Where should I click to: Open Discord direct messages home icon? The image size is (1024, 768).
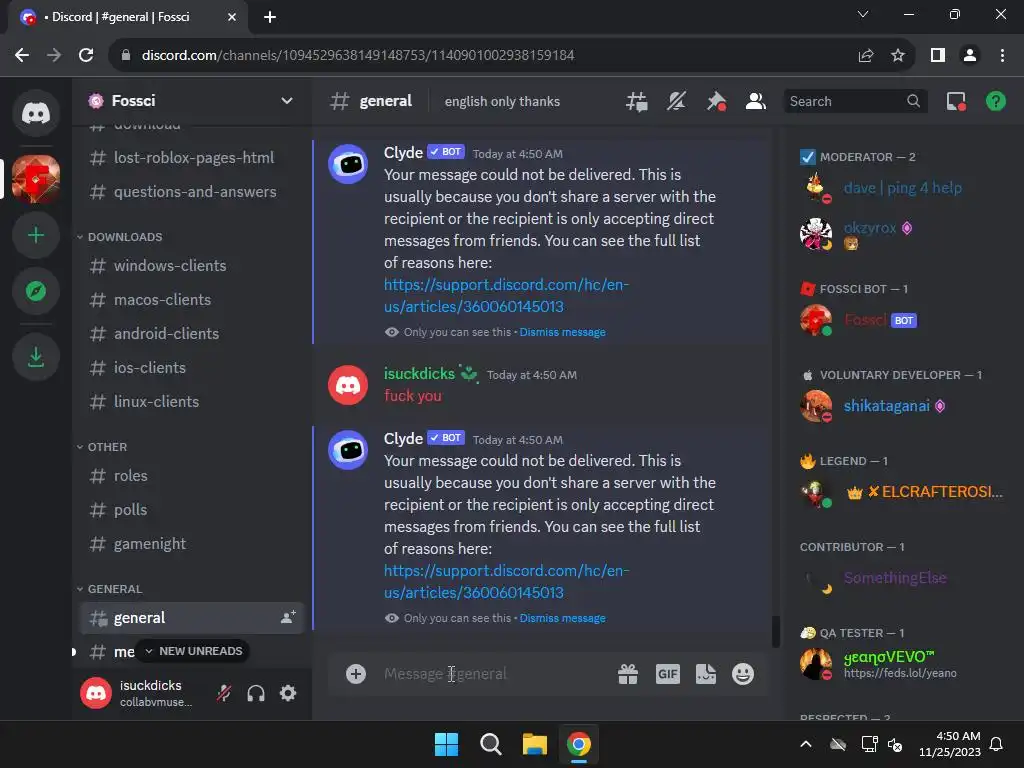pyautogui.click(x=36, y=113)
